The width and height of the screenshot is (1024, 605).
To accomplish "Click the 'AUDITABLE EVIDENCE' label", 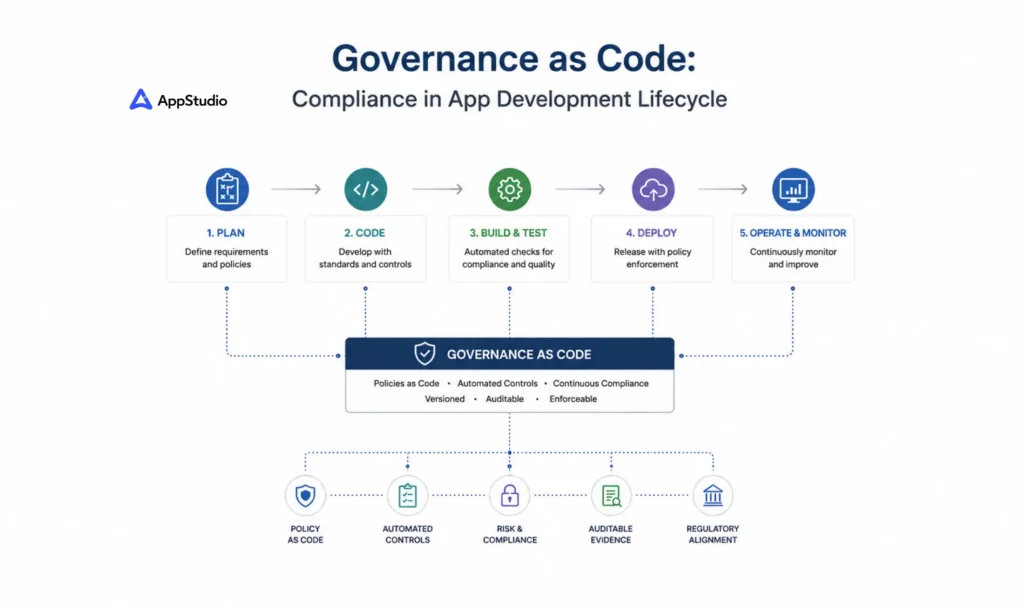I will click(x=611, y=534).
